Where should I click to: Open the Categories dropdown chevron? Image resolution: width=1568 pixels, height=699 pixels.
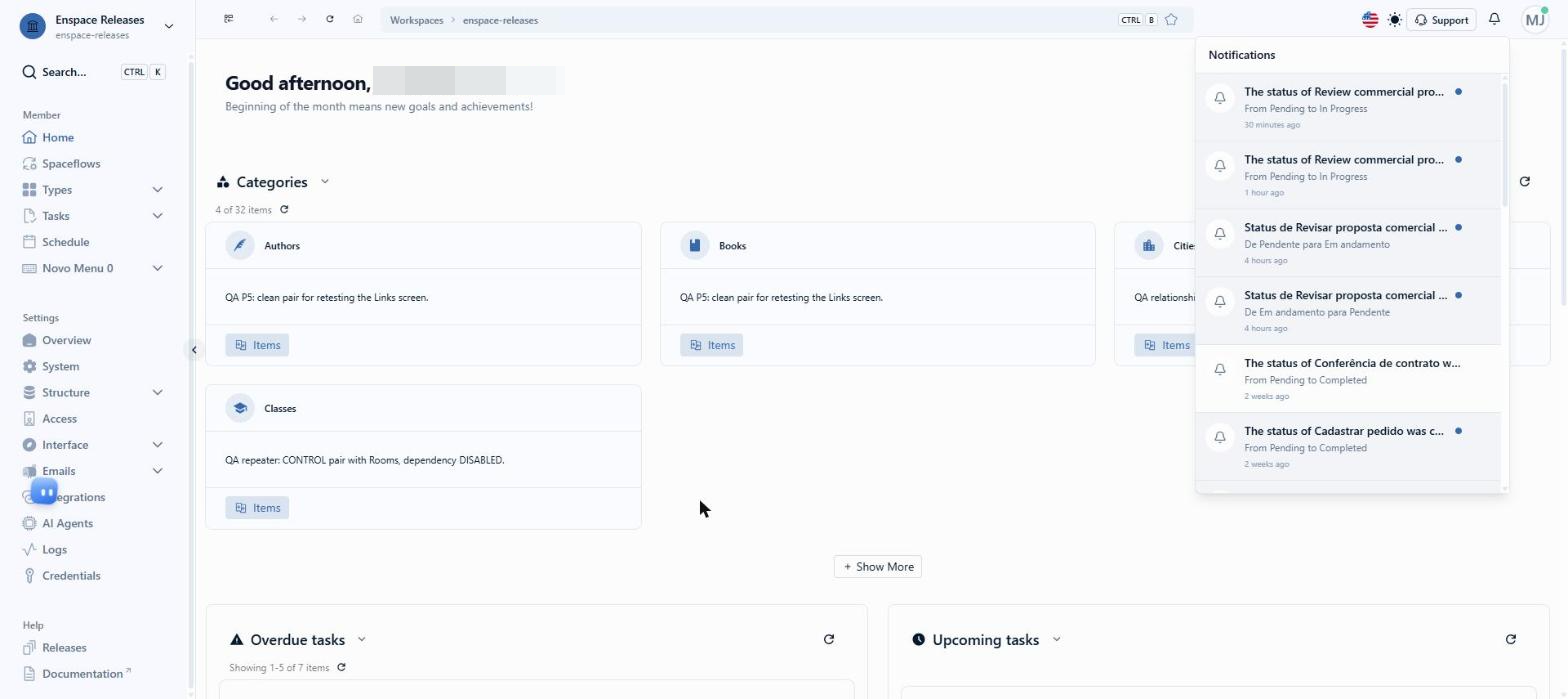[325, 182]
